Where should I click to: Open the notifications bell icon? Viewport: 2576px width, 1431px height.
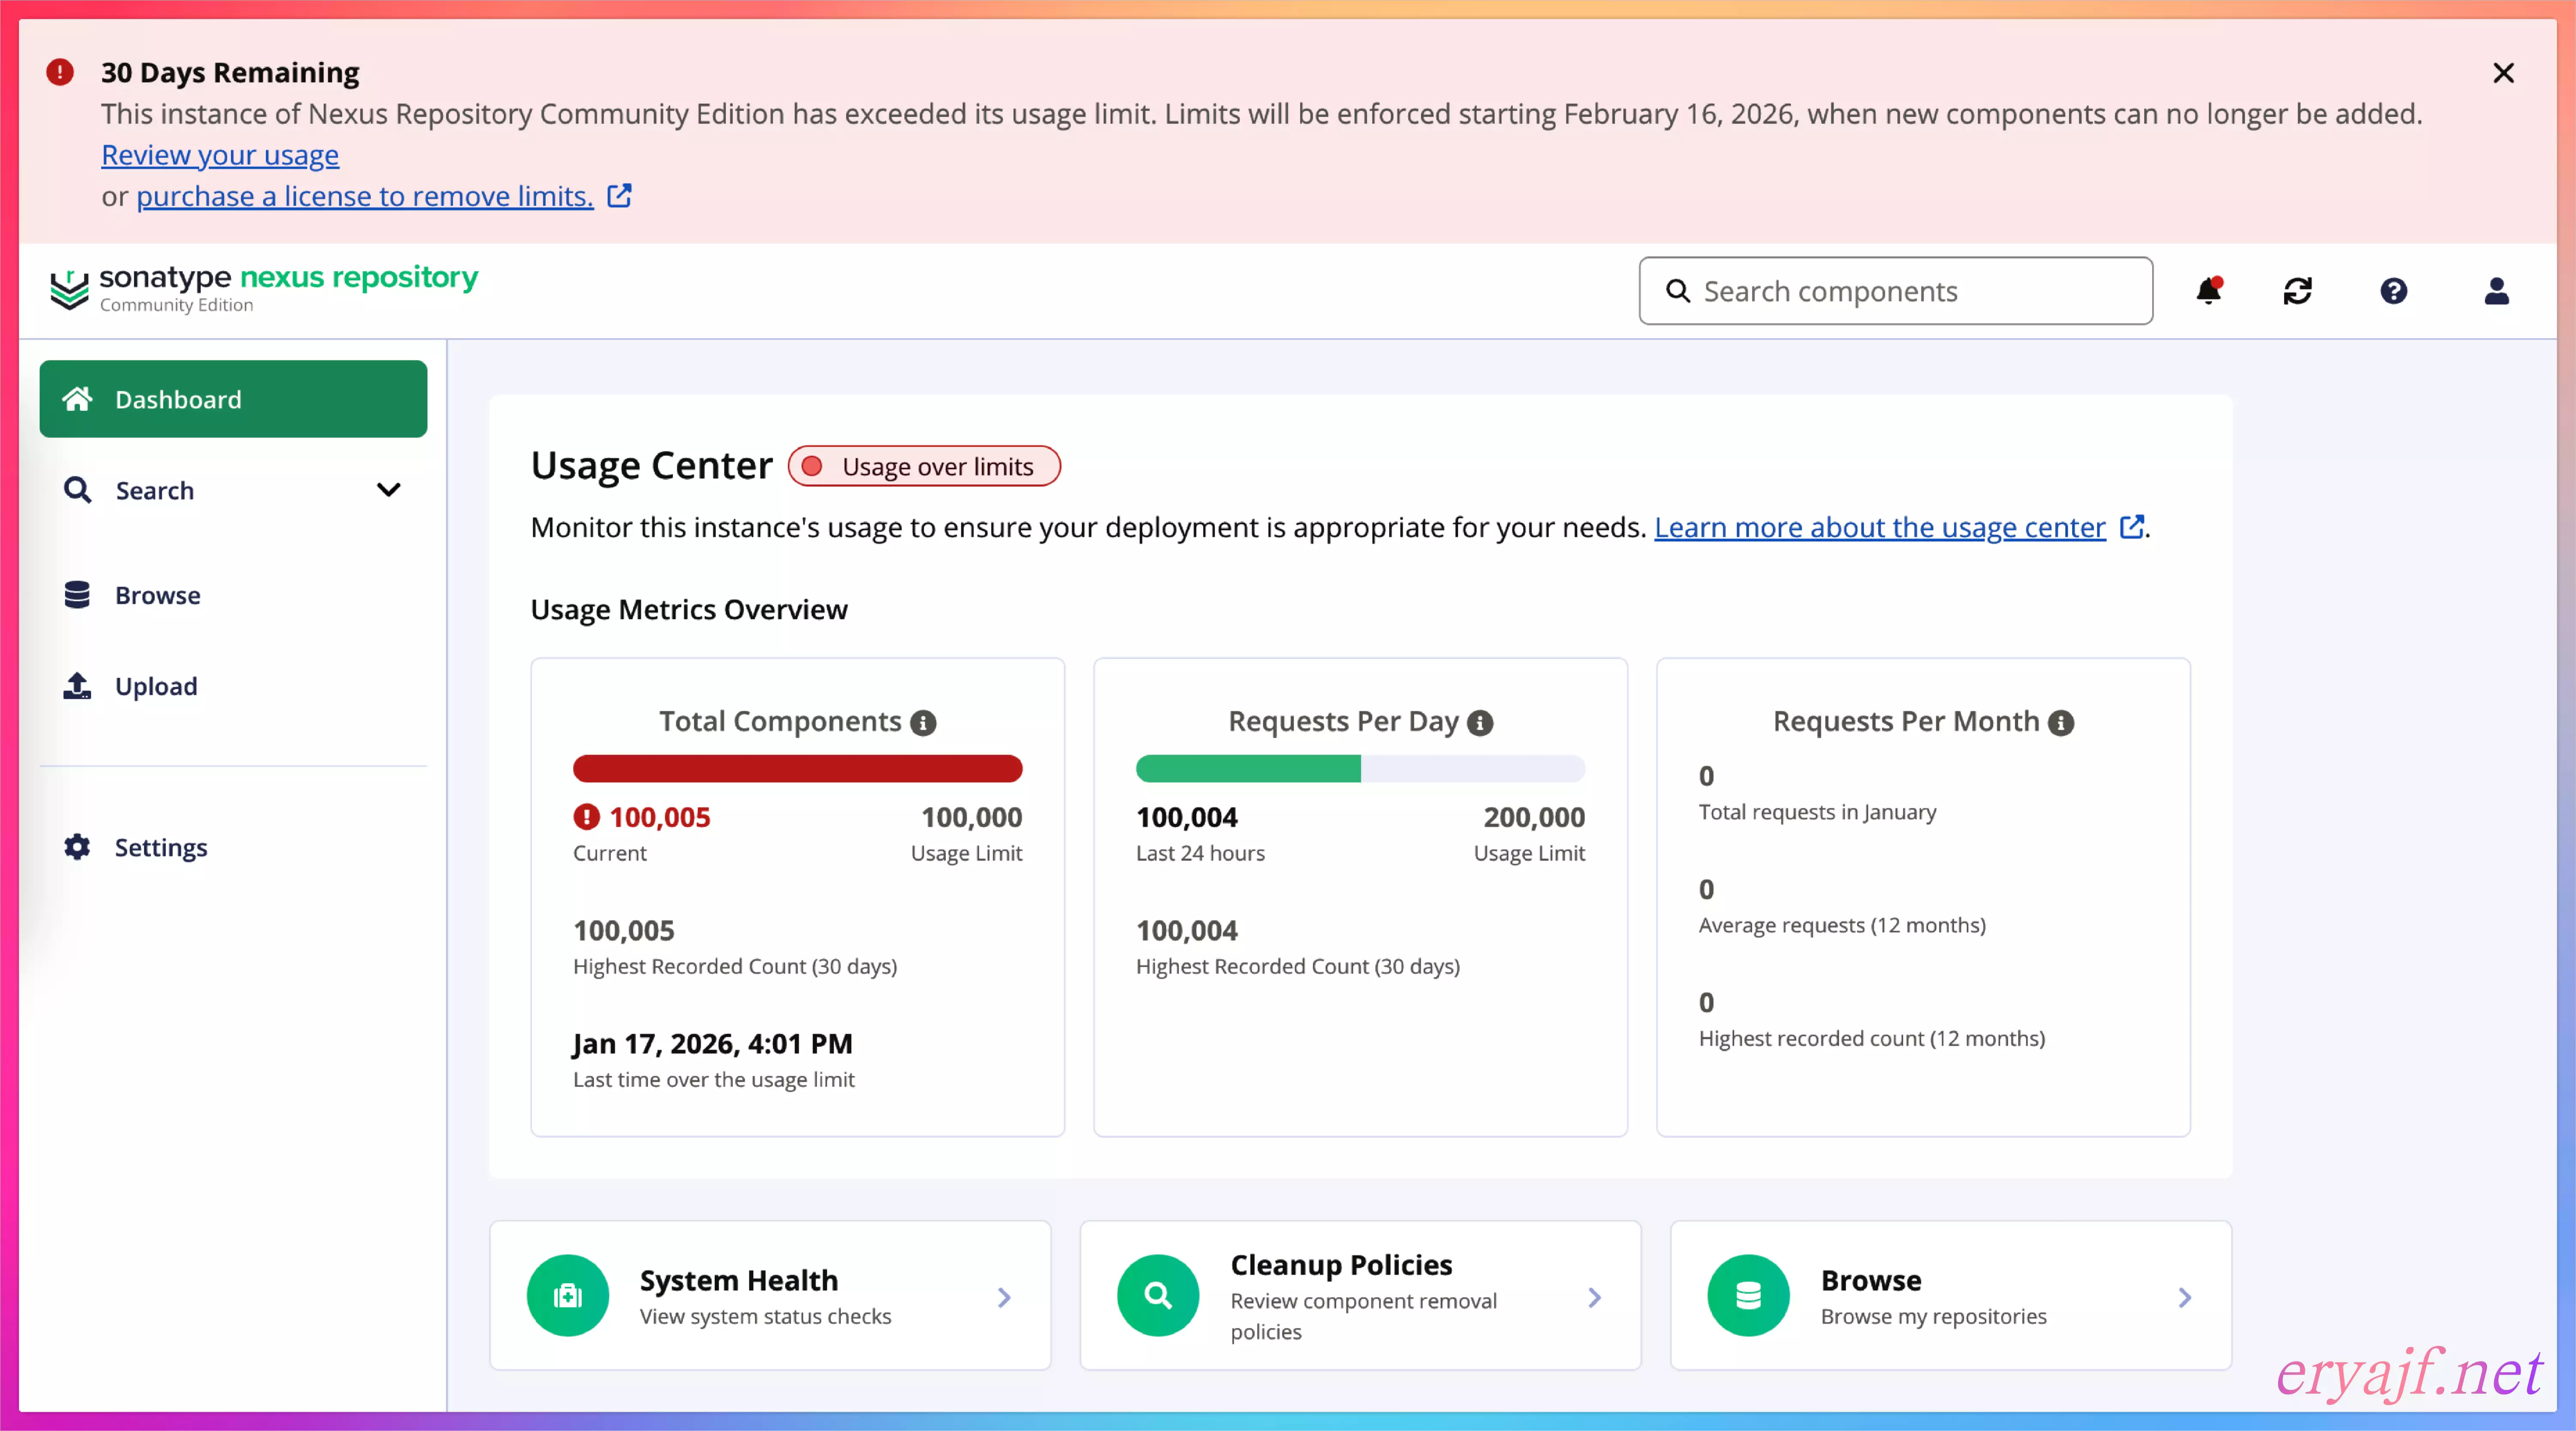click(x=2208, y=291)
